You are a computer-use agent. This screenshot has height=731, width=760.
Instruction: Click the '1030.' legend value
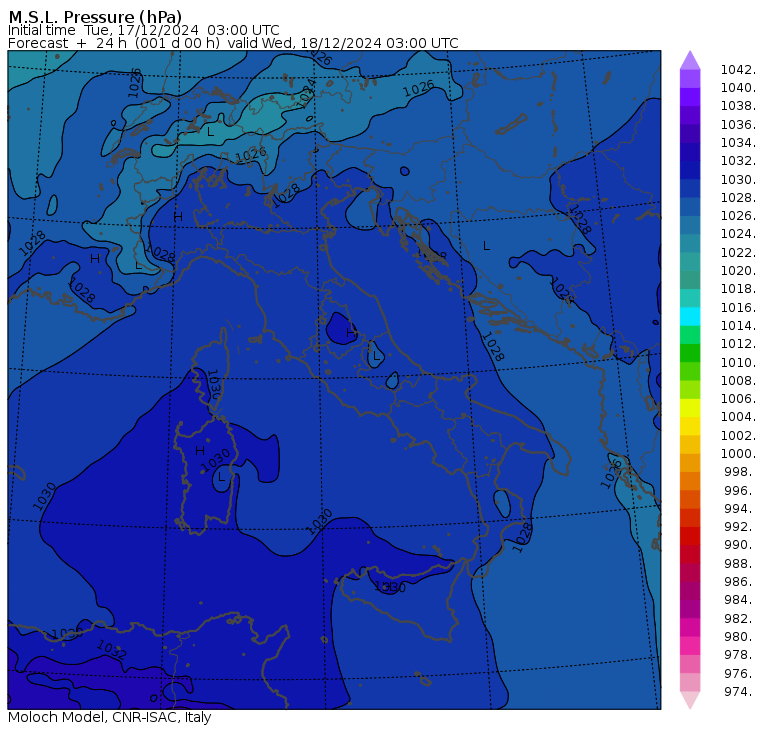[x=738, y=179]
